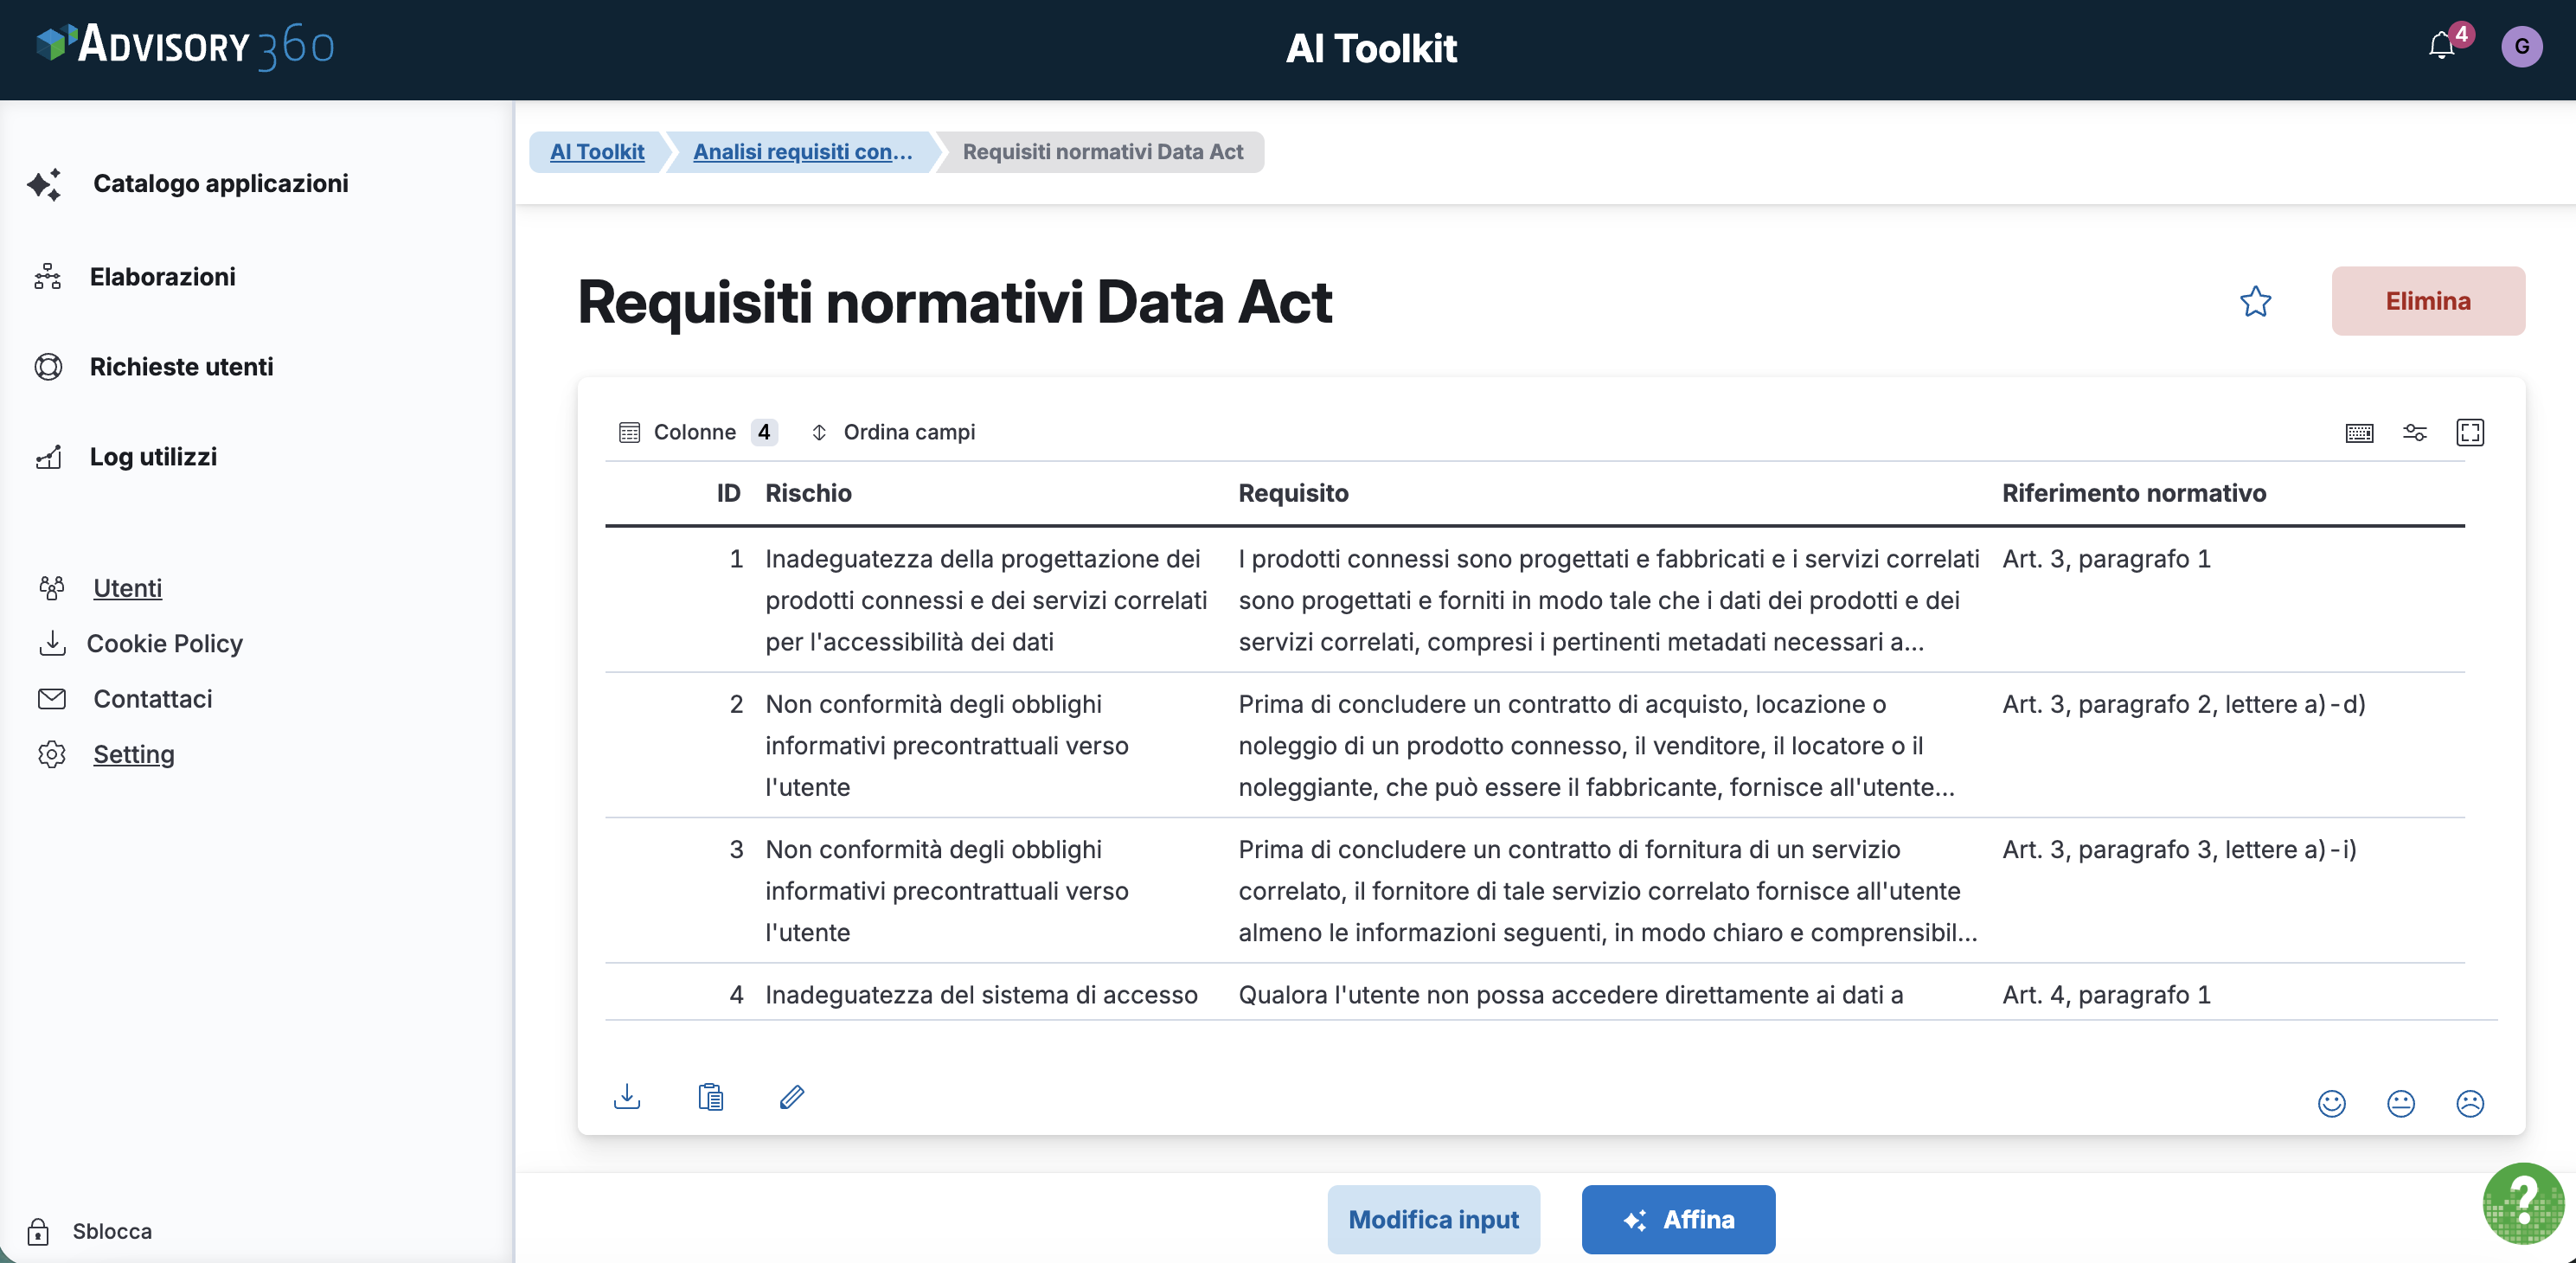Open Log utilizzi in the sidebar
Screen dimensions: 2576x1263
click(153, 457)
